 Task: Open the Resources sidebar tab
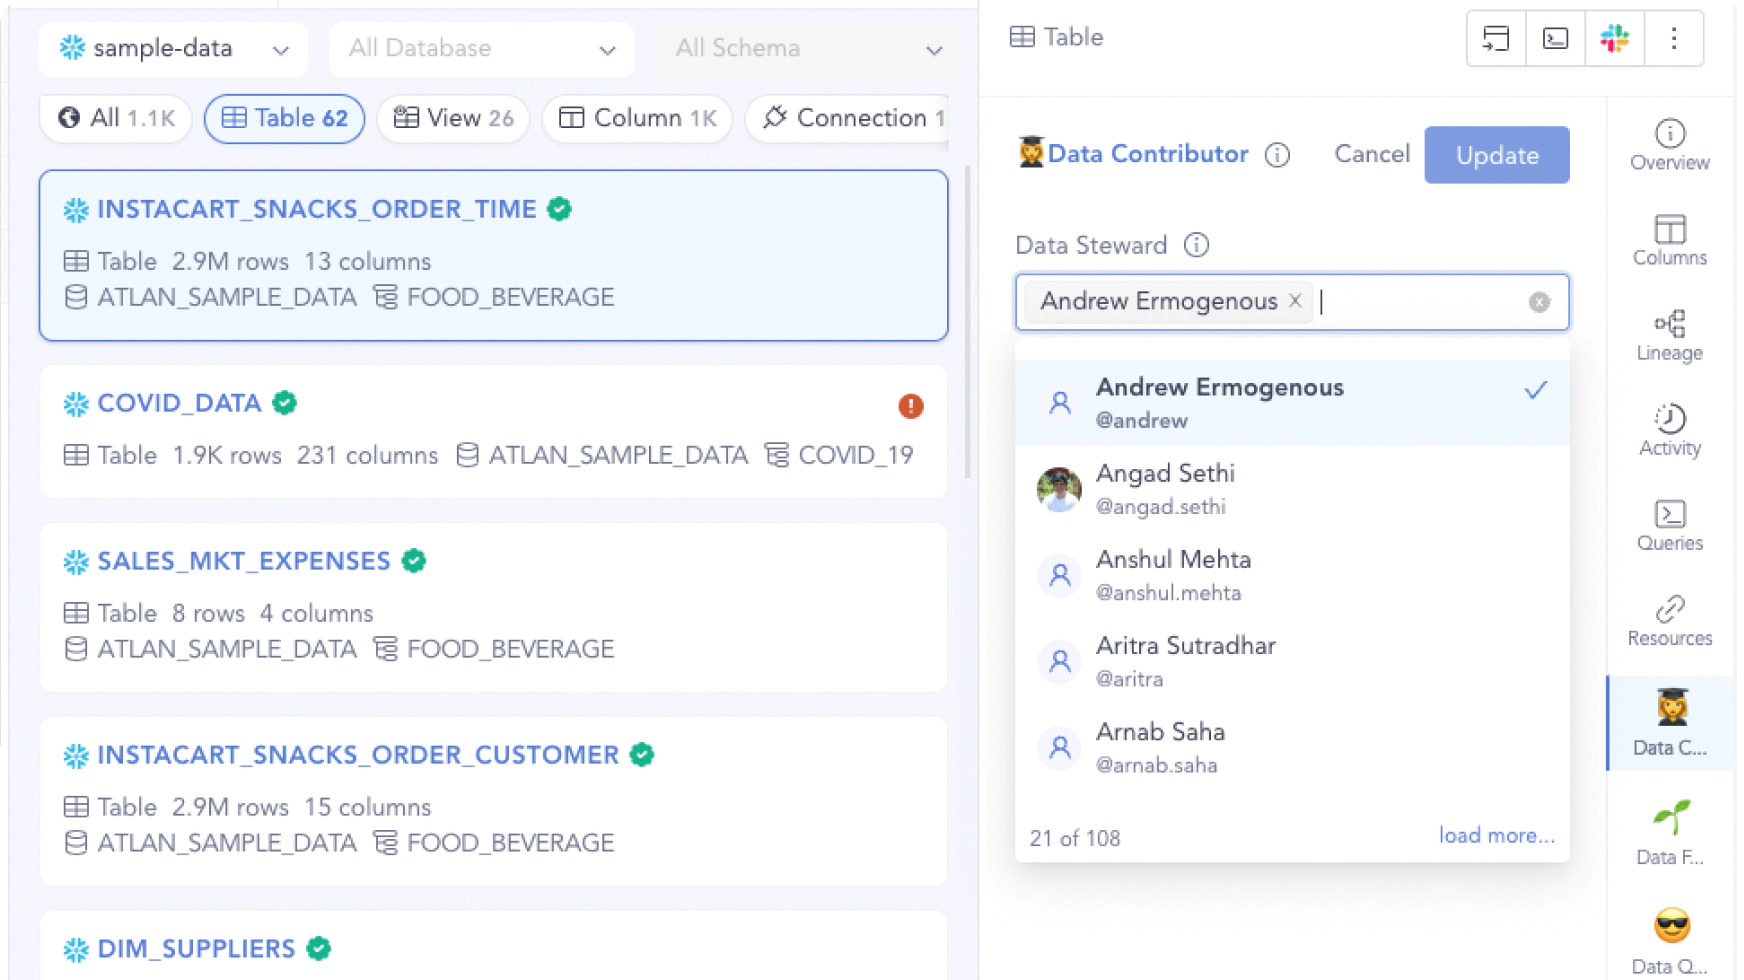[1669, 620]
